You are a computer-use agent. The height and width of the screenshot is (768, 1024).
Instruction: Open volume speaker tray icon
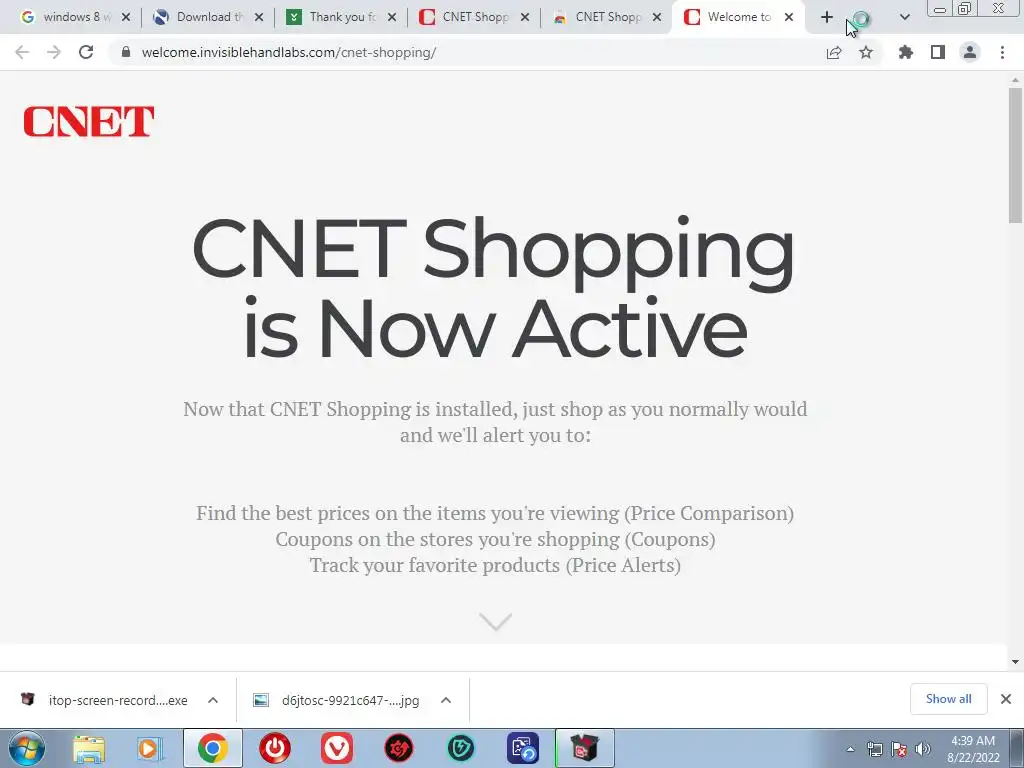pos(923,750)
